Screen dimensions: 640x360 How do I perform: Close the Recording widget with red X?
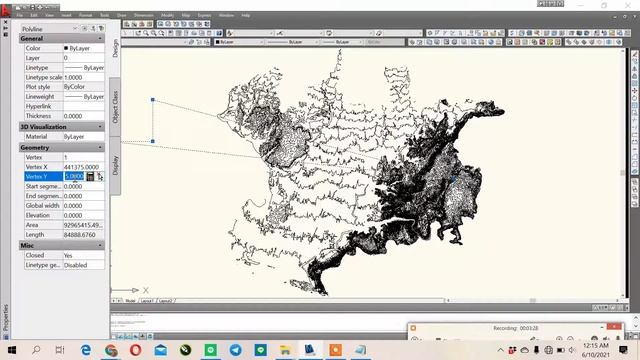614,327
